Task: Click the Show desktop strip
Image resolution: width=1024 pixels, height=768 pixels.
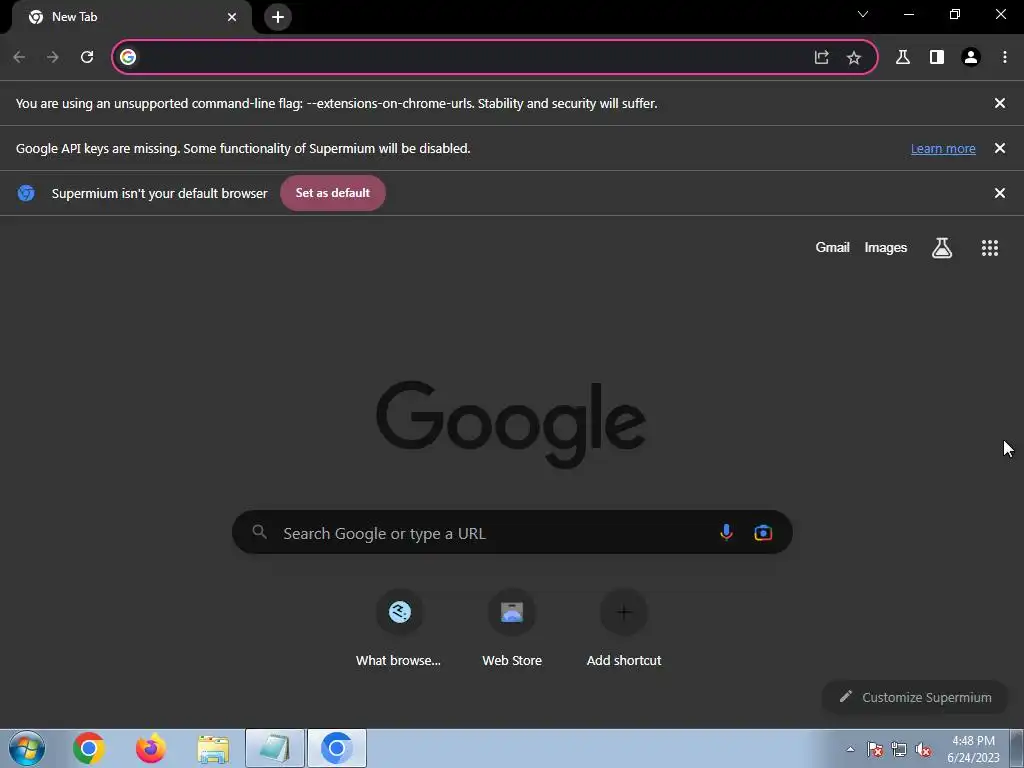Action: click(x=1017, y=748)
